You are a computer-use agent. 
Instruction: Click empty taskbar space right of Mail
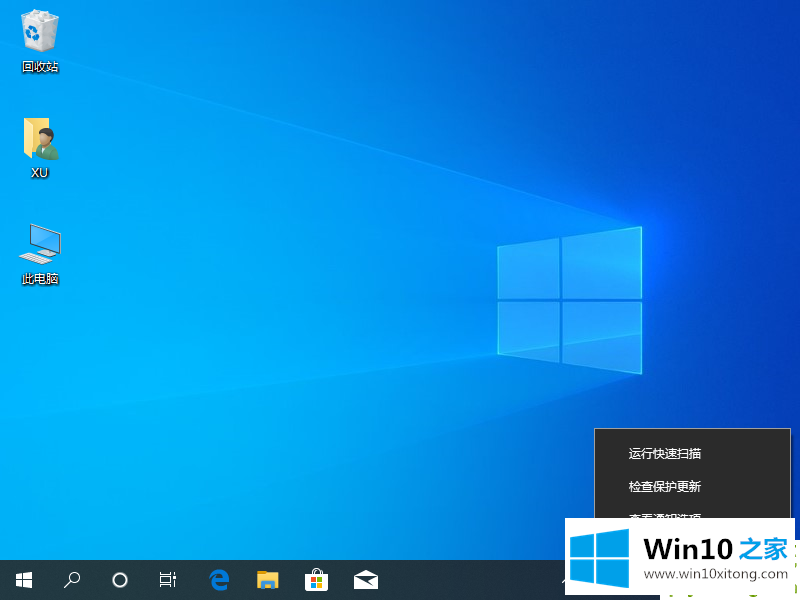[x=460, y=580]
